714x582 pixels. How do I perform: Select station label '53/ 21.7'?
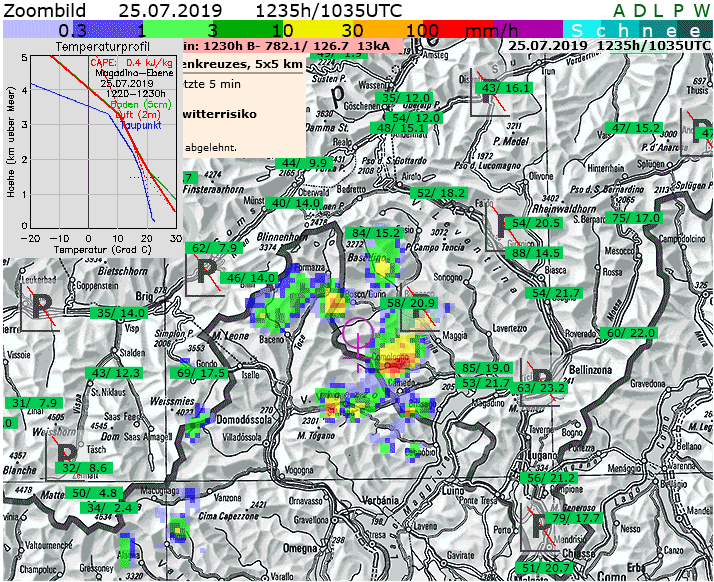[x=483, y=383]
